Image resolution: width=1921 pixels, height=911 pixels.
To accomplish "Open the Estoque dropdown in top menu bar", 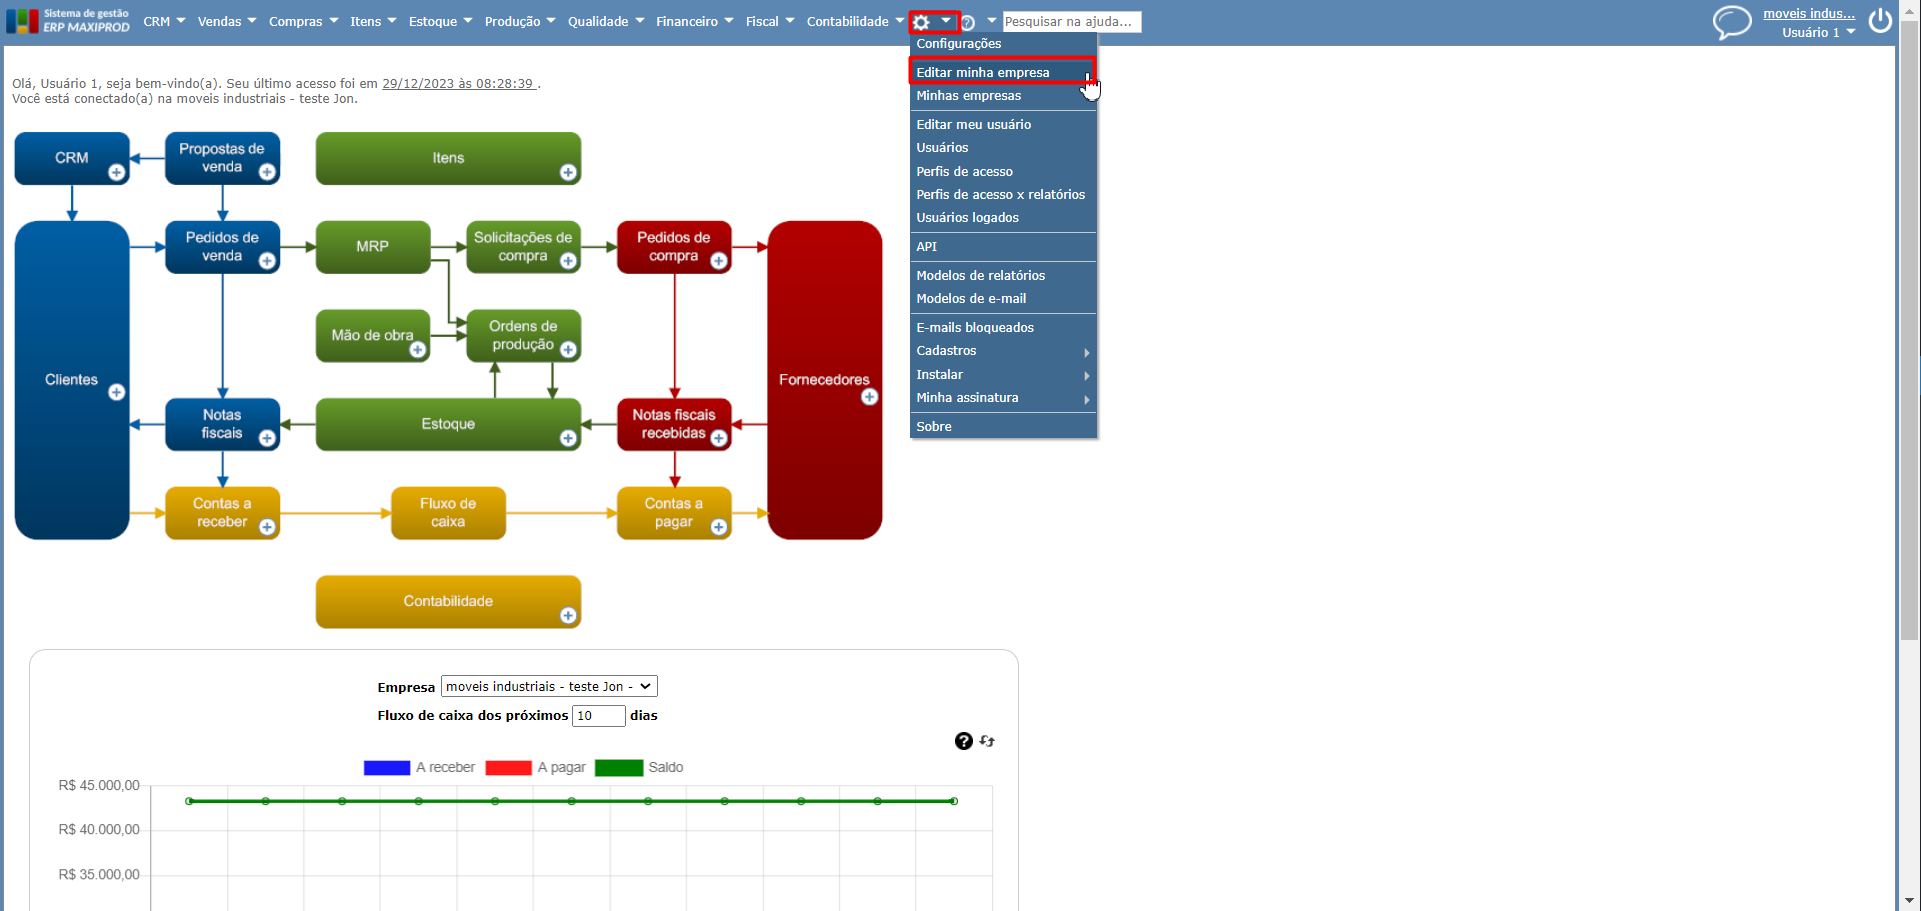I will pos(440,21).
